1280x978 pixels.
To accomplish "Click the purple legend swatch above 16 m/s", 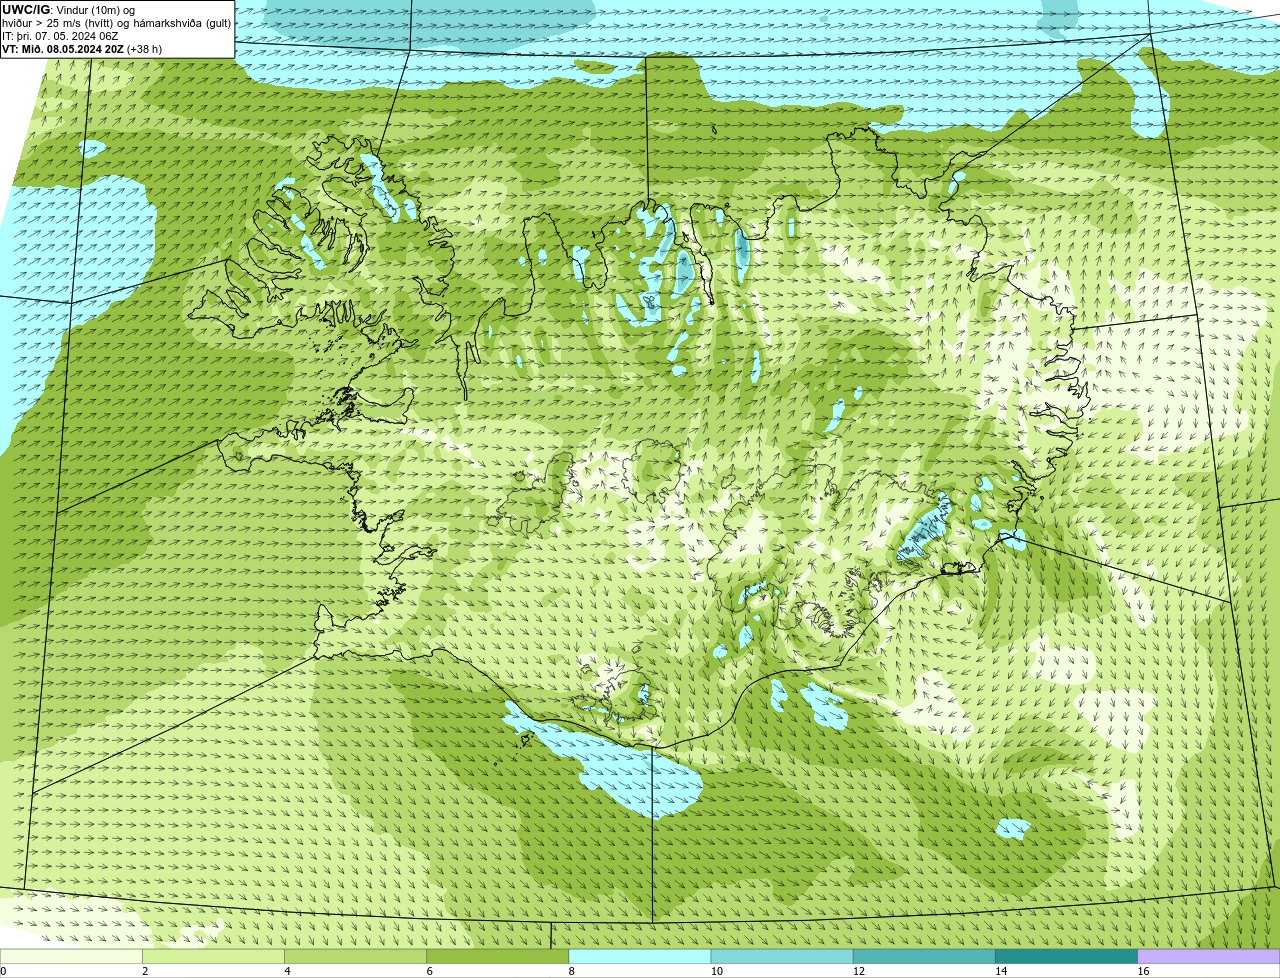I will click(1208, 956).
